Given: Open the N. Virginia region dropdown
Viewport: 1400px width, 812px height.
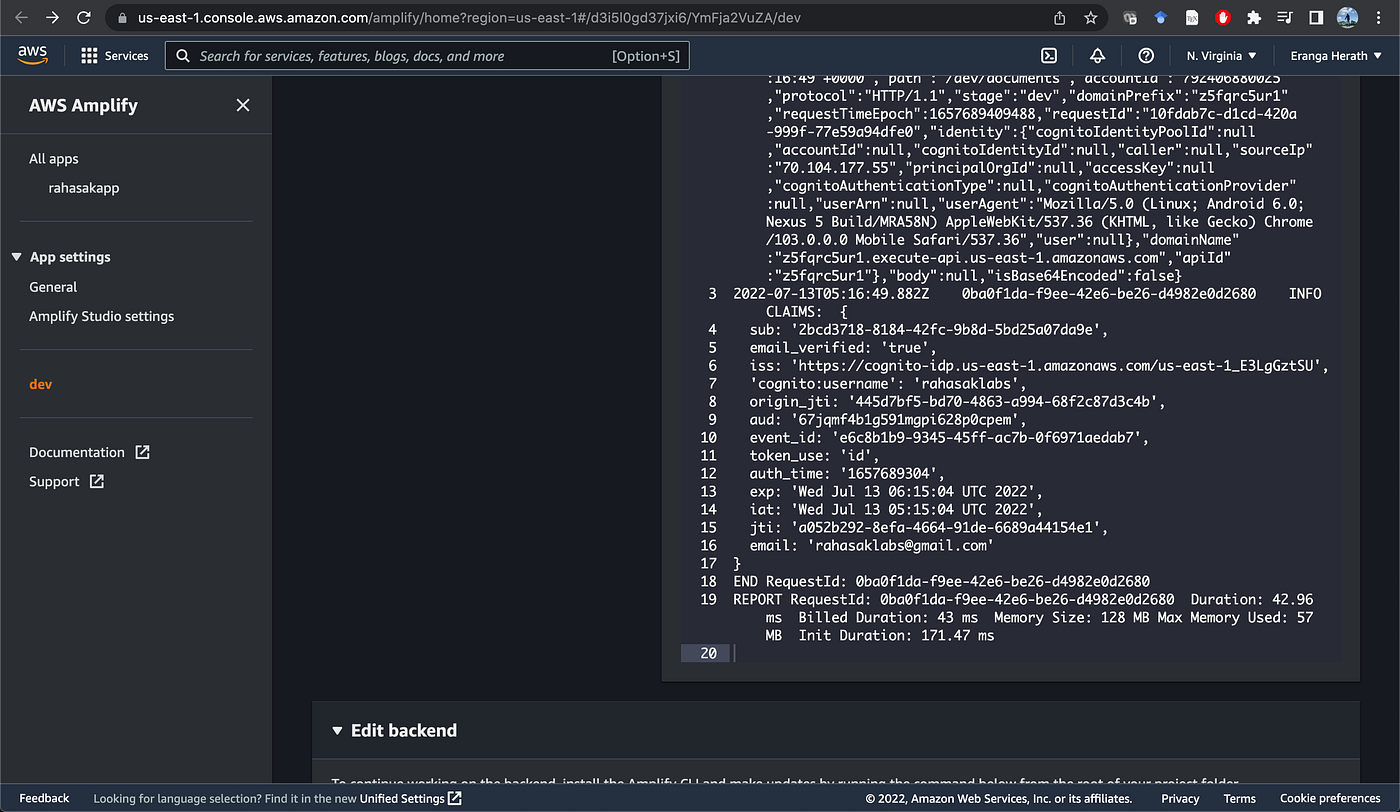Looking at the screenshot, I should pyautogui.click(x=1222, y=56).
